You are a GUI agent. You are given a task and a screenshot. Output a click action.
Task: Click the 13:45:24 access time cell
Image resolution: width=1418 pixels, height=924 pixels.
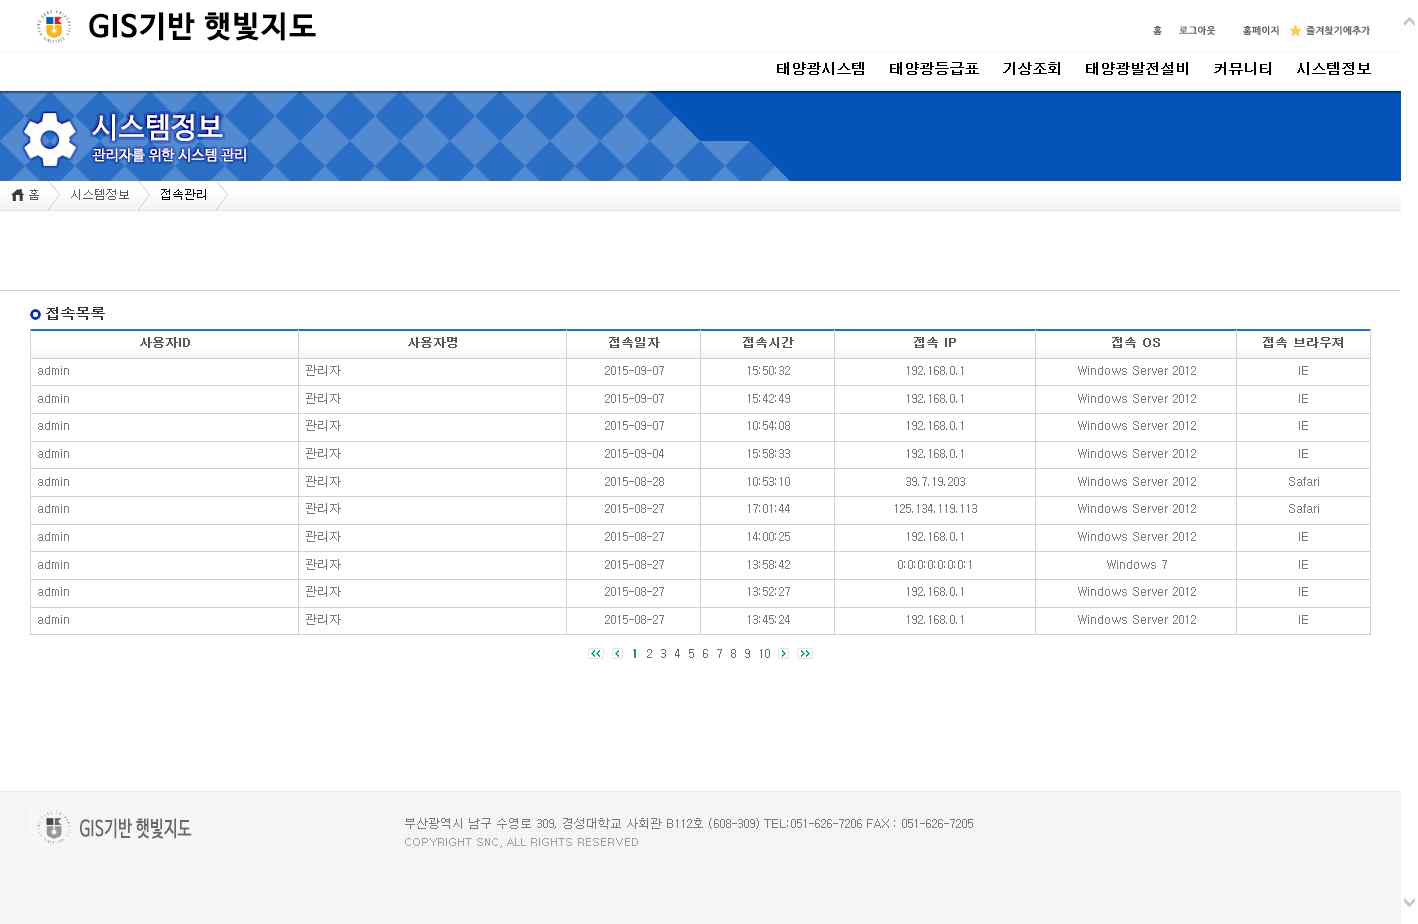(768, 620)
